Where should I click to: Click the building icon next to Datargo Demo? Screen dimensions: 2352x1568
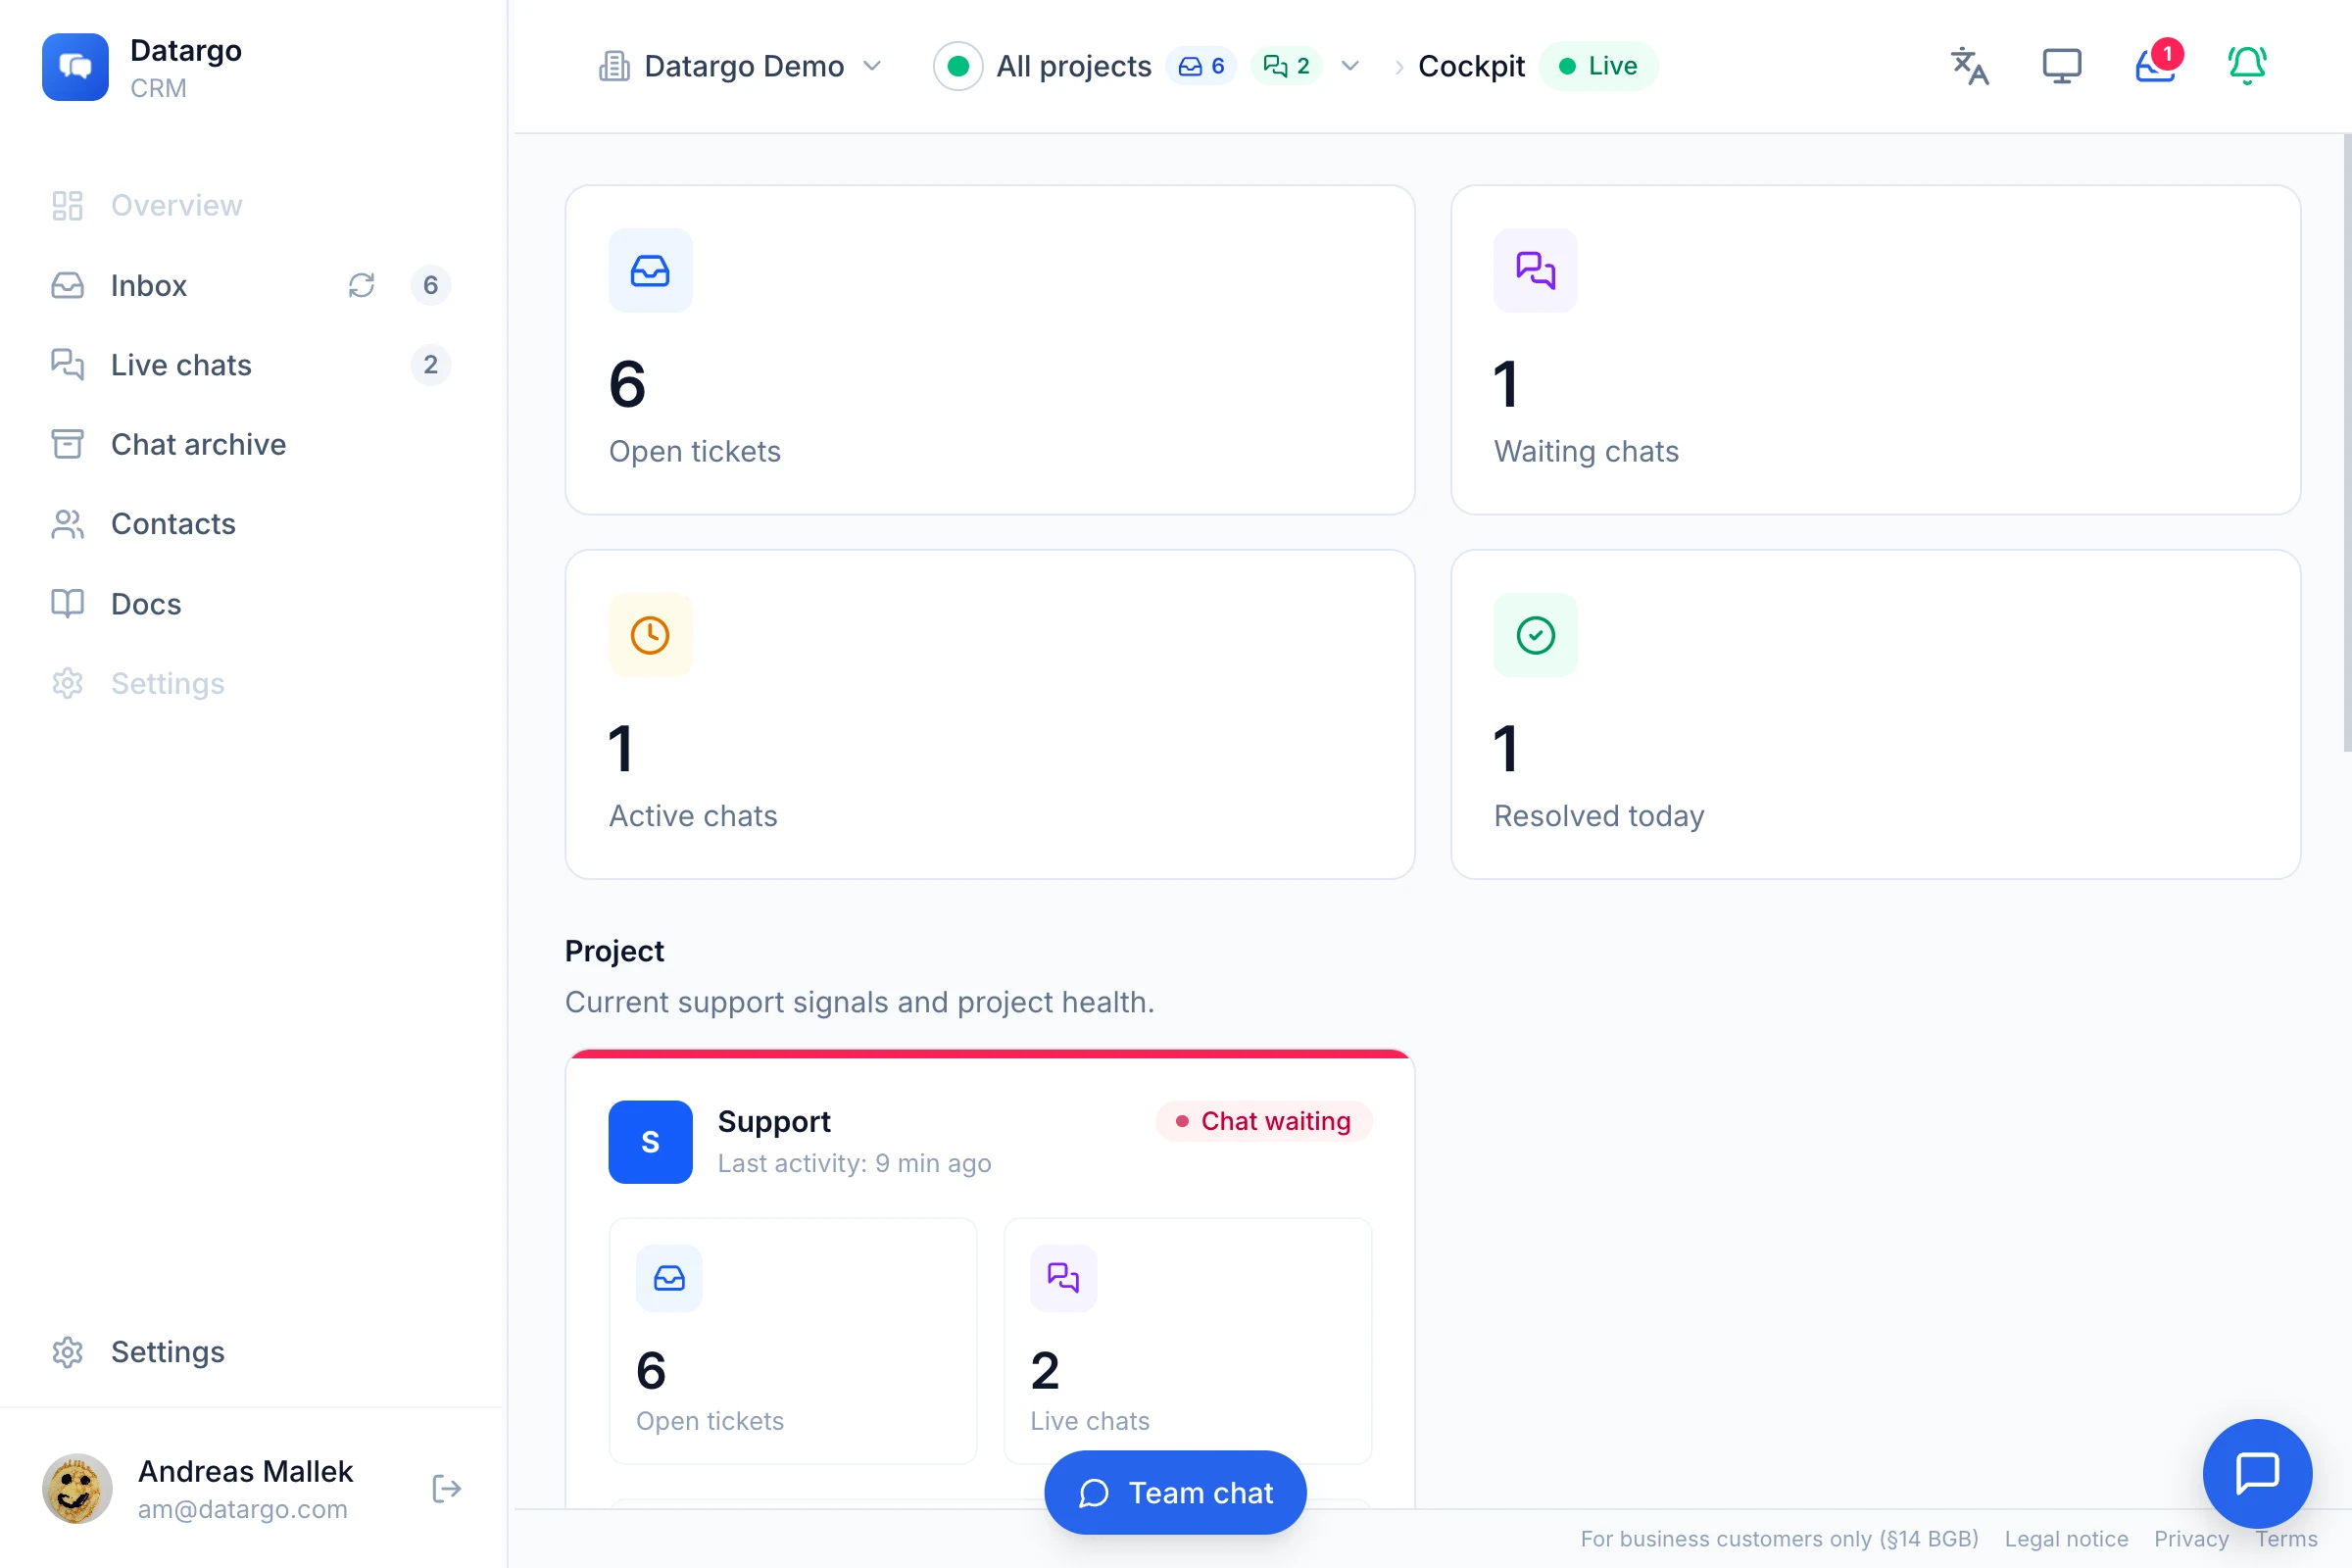614,66
